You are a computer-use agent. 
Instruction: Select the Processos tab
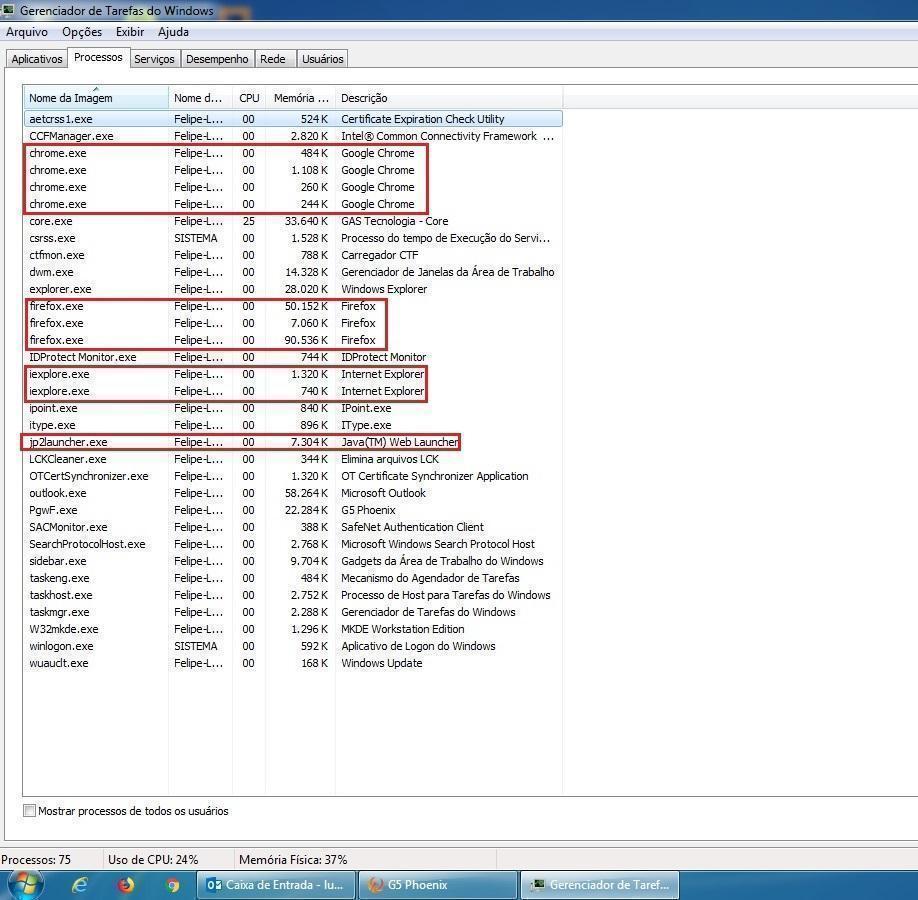[x=98, y=57]
